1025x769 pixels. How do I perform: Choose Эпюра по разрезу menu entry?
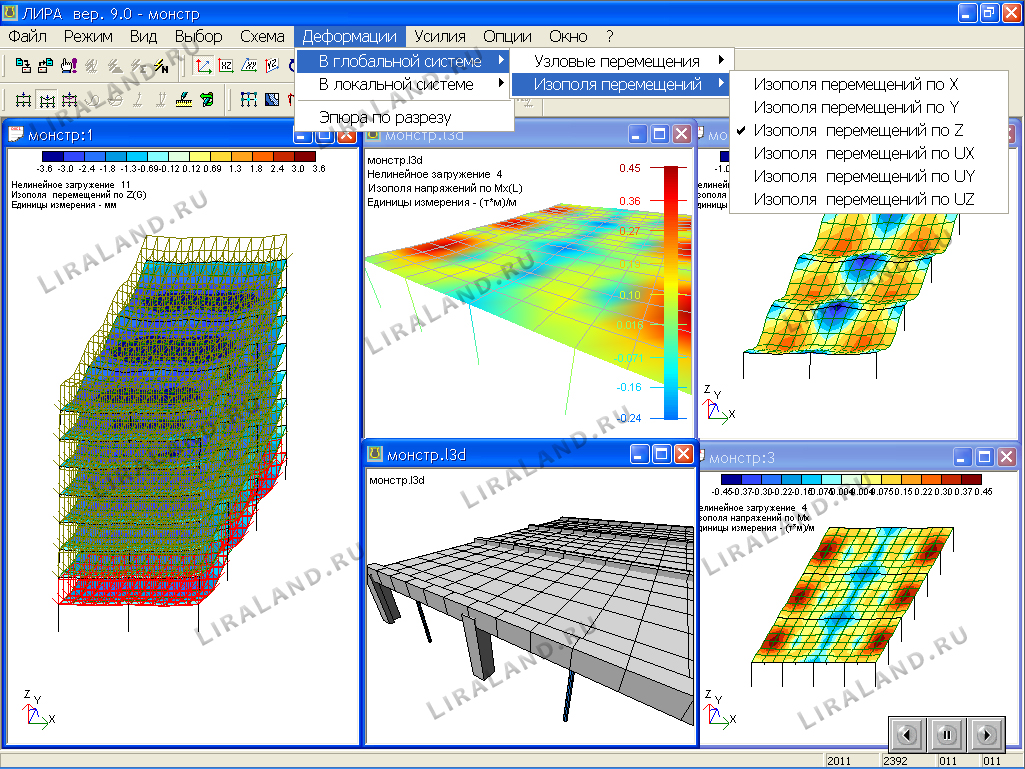[385, 118]
